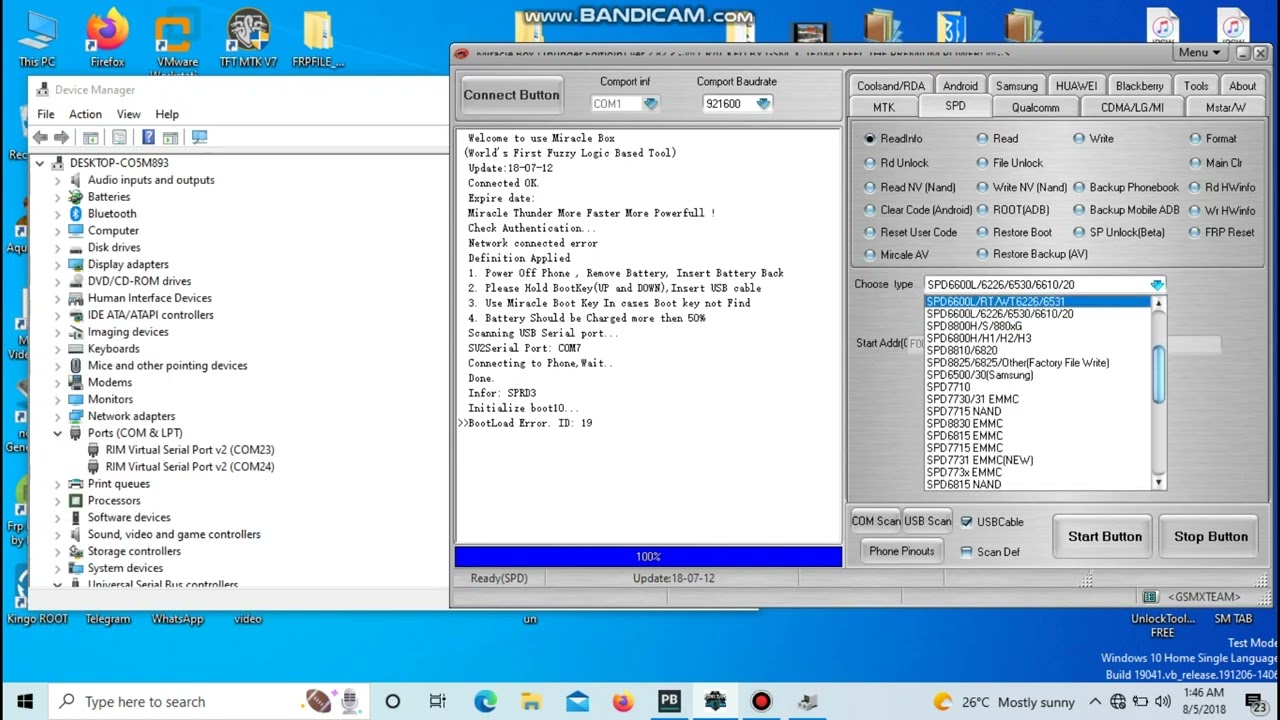Screen dimensions: 1280x720
Task: Collapse DESKTOP-CO5M893 root node
Action: (40, 163)
